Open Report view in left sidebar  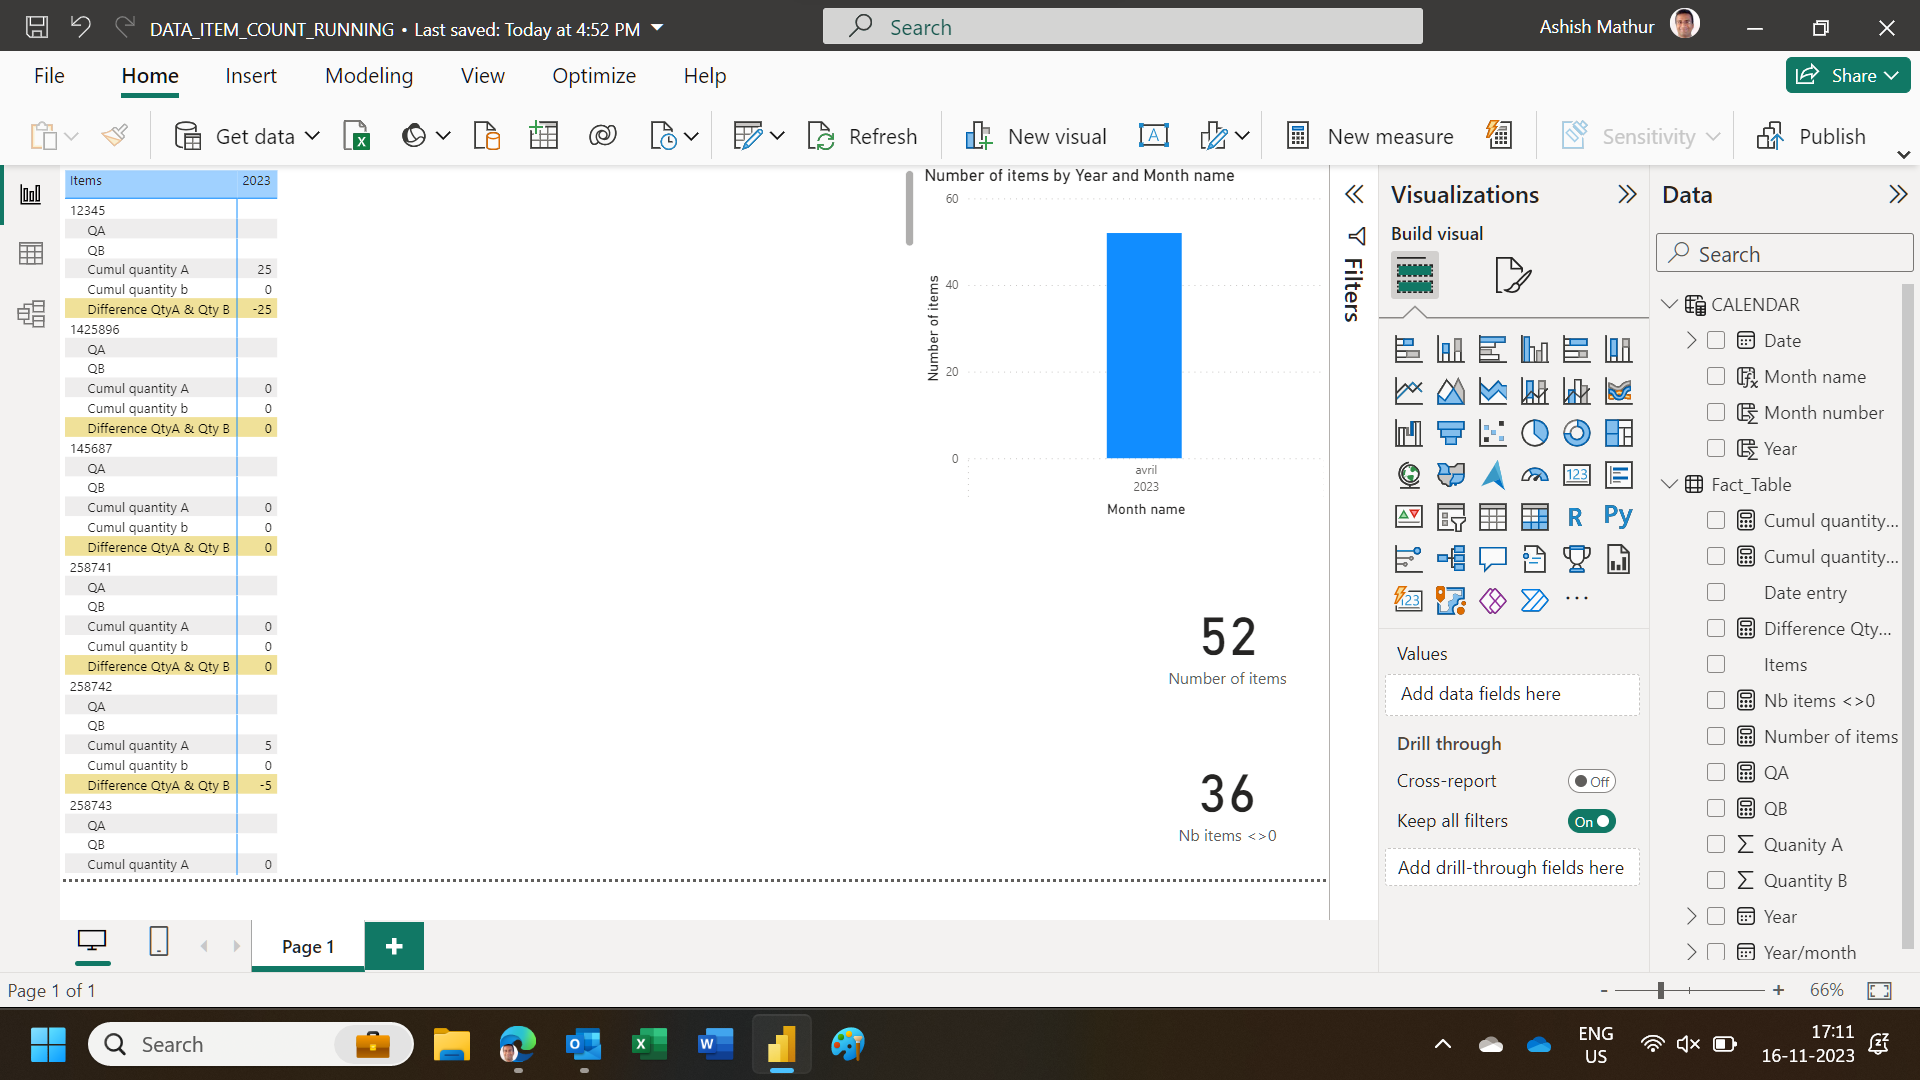[x=31, y=195]
